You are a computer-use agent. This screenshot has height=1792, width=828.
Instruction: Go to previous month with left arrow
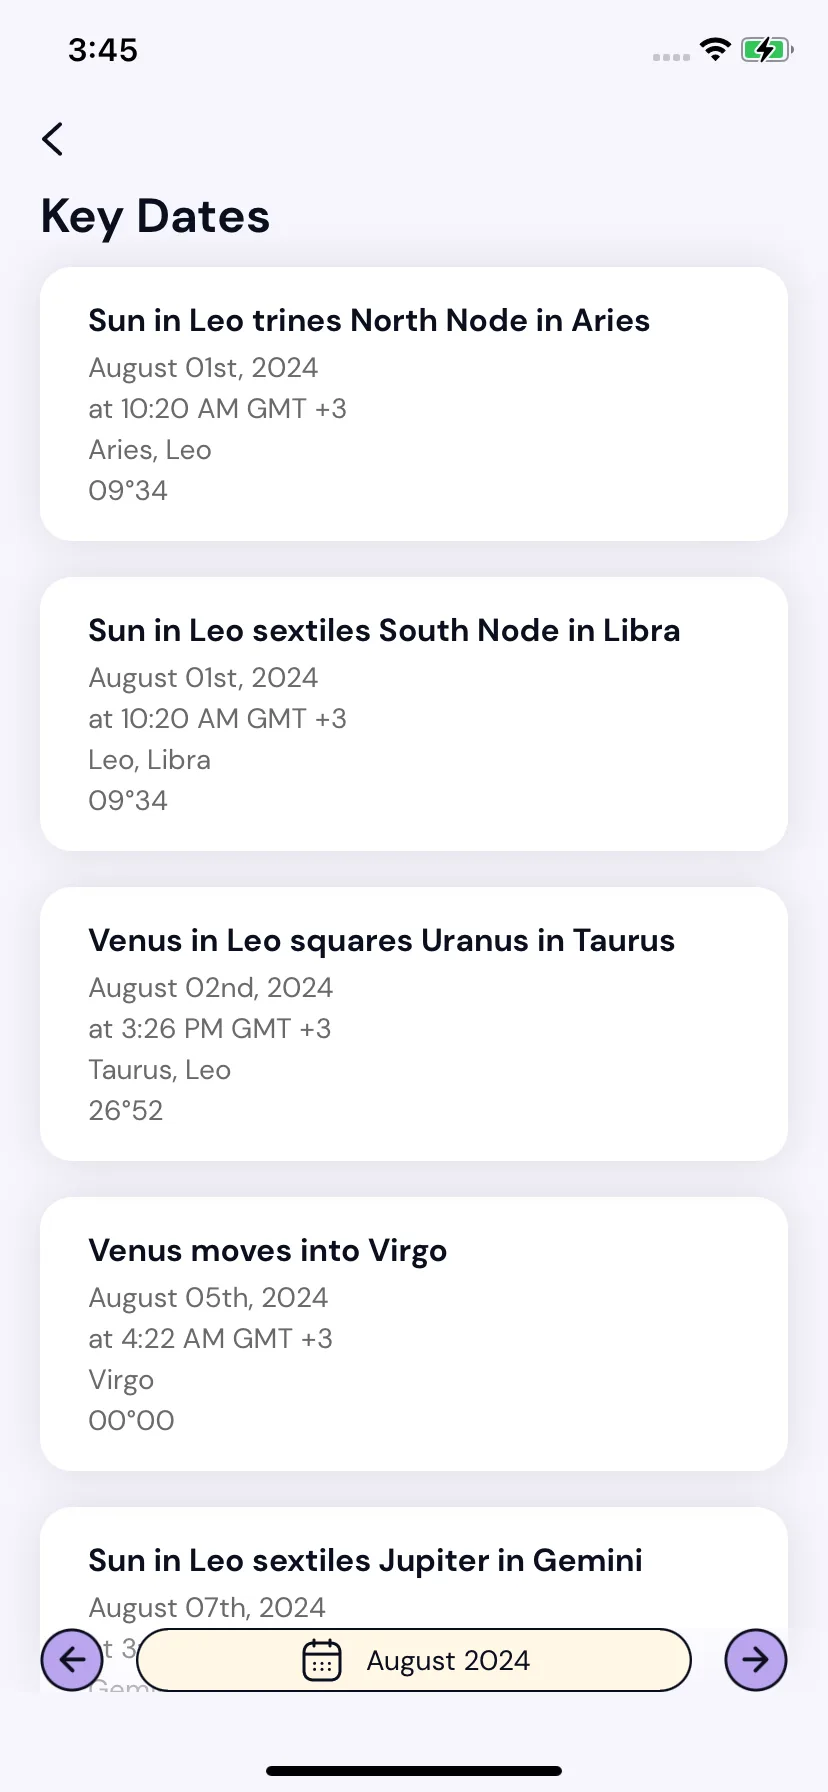(72, 1660)
